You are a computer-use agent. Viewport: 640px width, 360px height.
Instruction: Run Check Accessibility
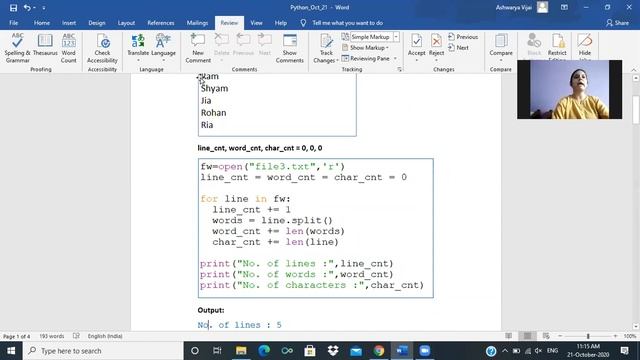click(x=102, y=48)
